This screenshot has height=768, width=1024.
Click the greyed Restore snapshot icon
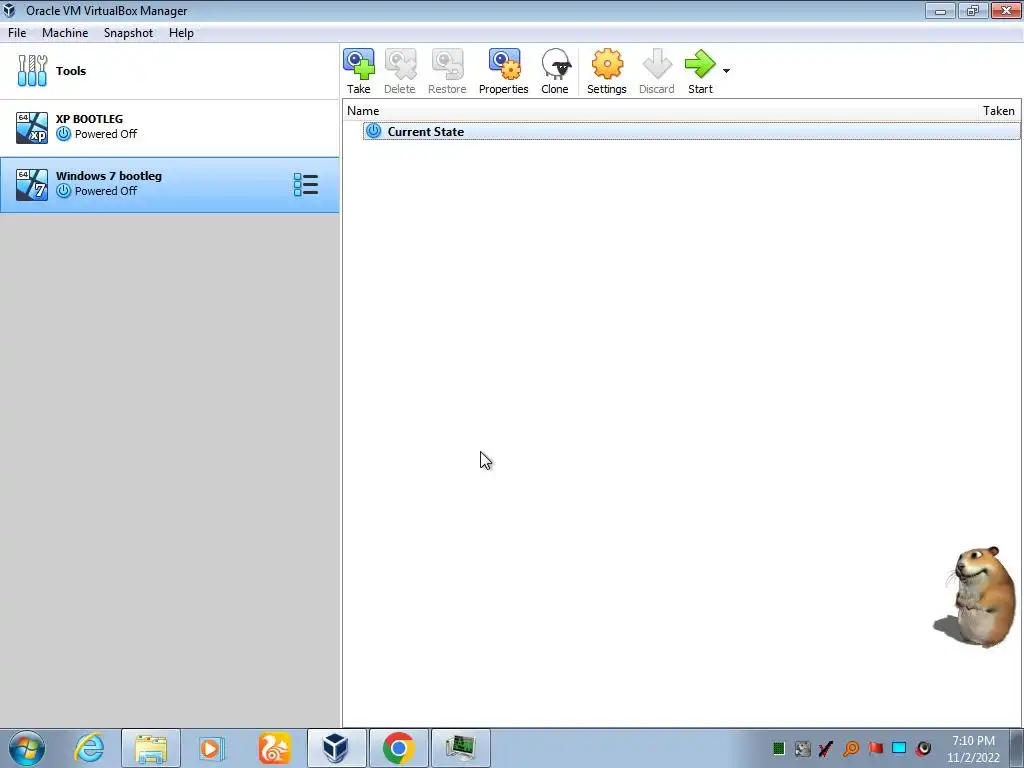(447, 71)
